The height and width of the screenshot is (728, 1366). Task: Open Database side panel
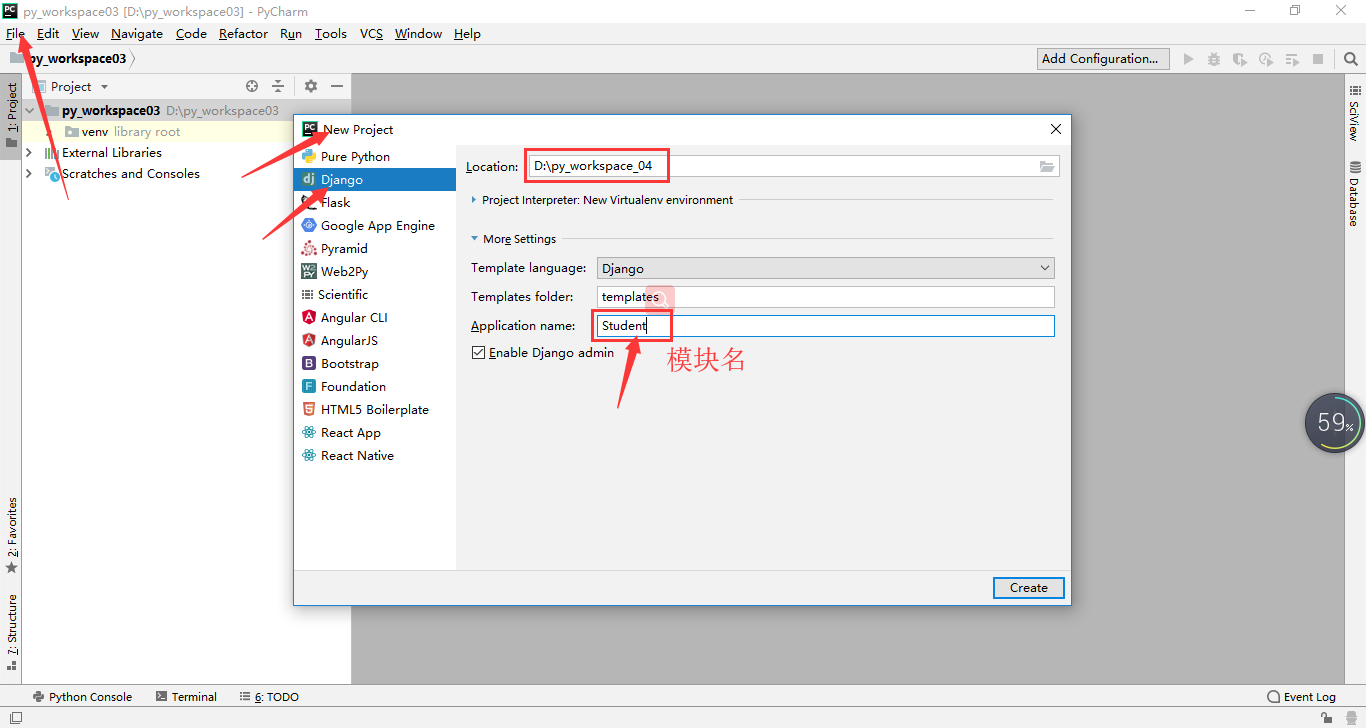pyautogui.click(x=1355, y=193)
